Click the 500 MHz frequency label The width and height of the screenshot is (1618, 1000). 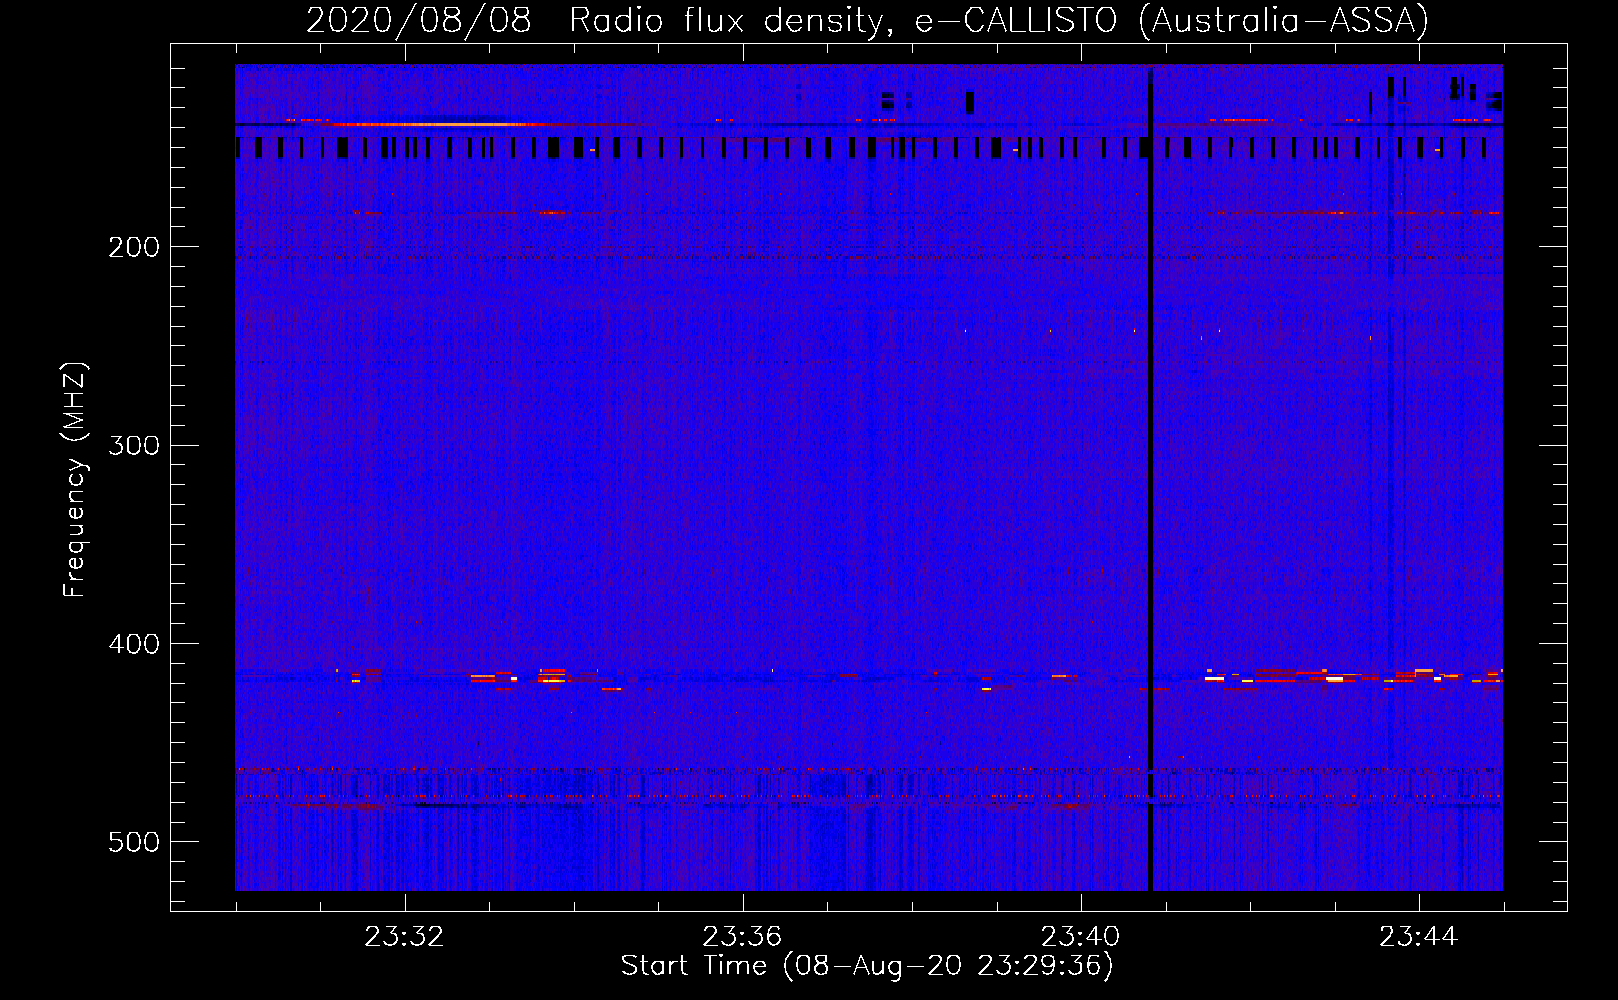(134, 842)
